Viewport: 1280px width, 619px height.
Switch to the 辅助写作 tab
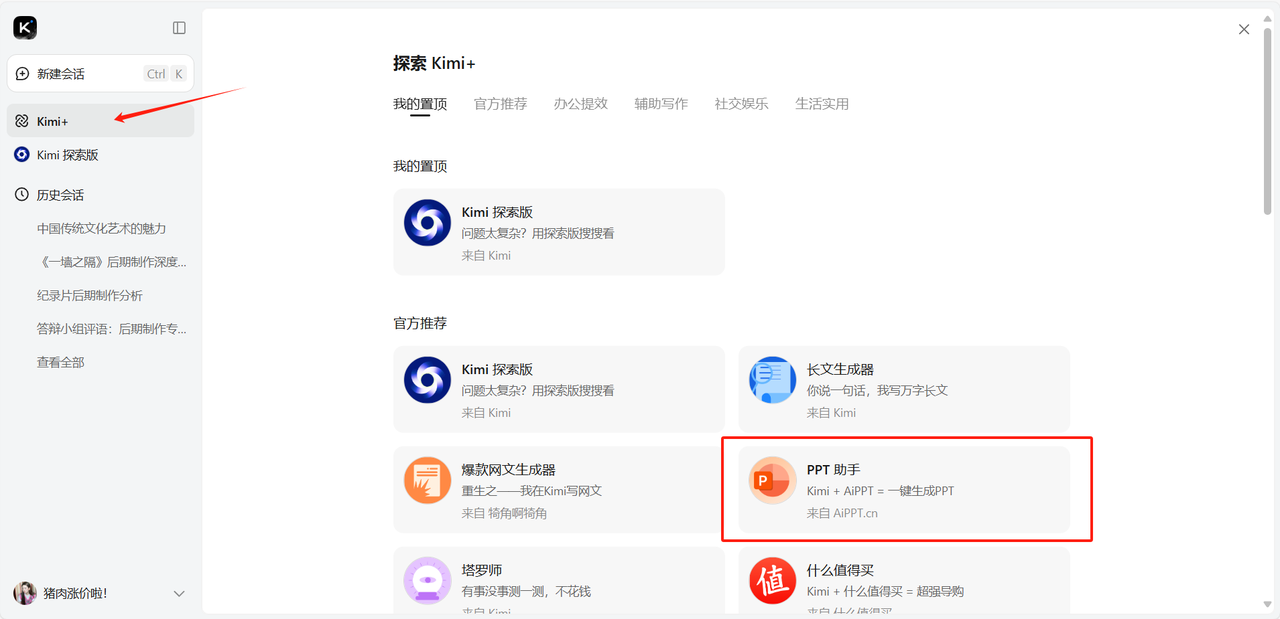click(661, 104)
